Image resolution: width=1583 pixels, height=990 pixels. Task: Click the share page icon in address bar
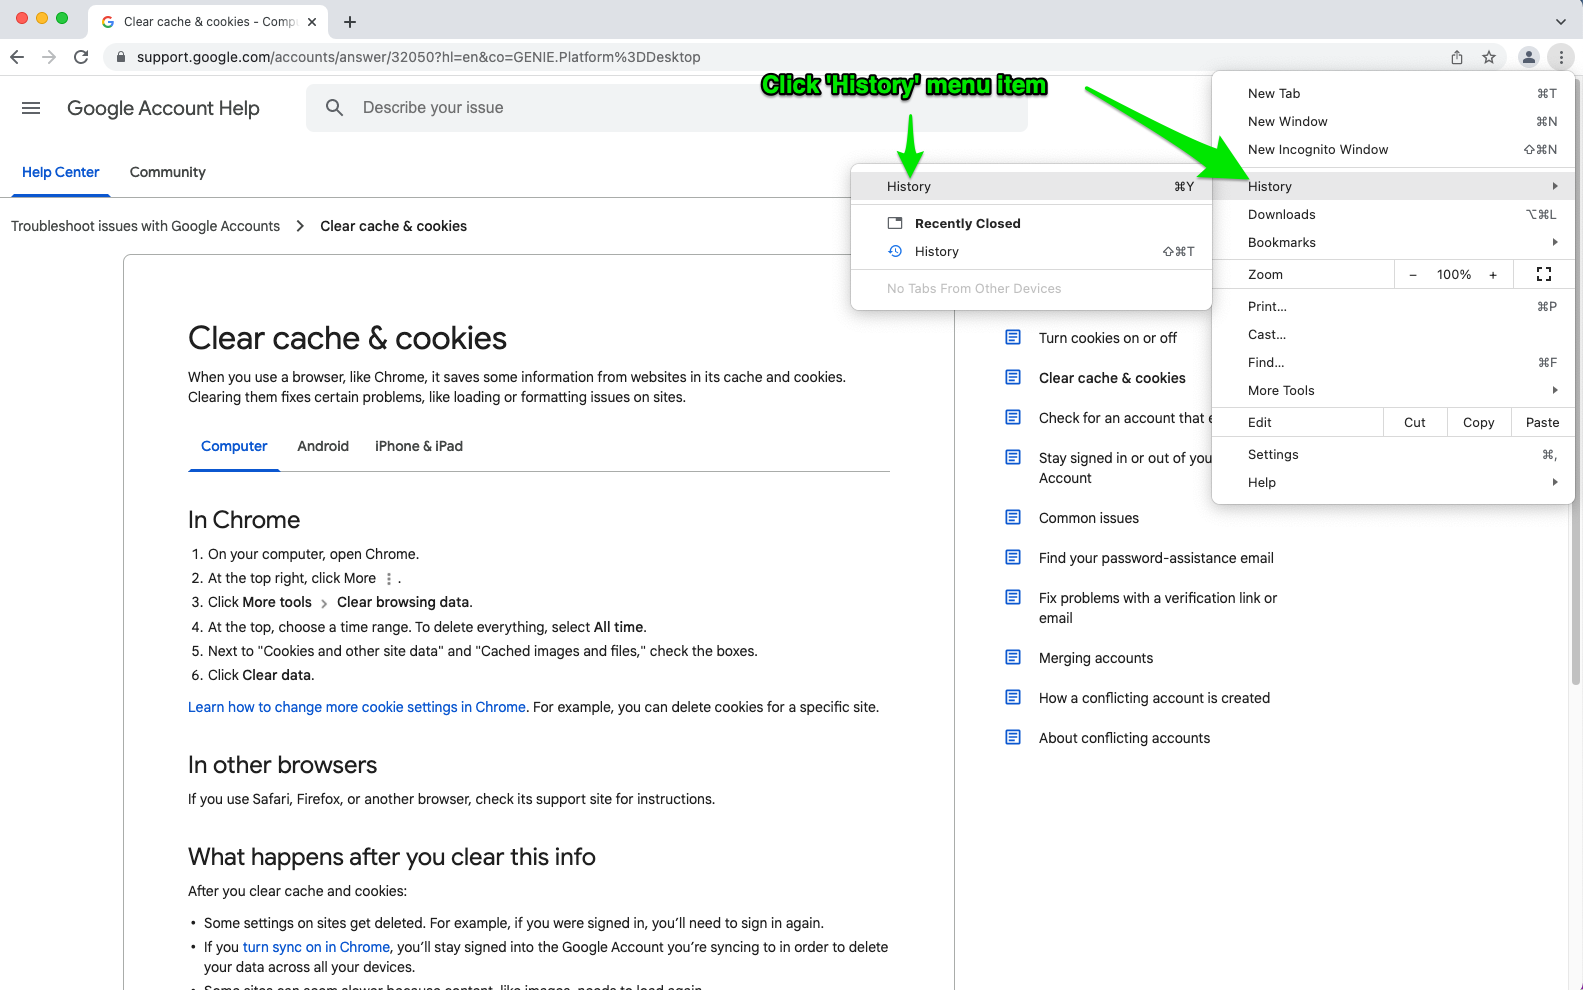1457,57
